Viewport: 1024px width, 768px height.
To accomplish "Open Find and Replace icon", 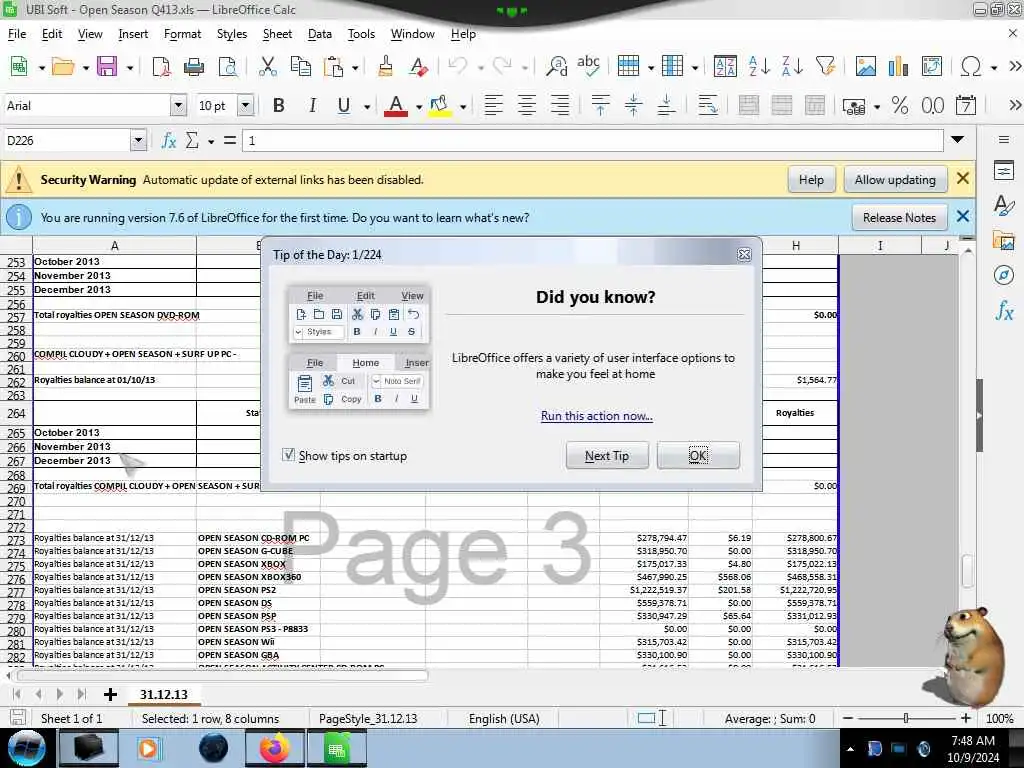I will click(x=557, y=66).
